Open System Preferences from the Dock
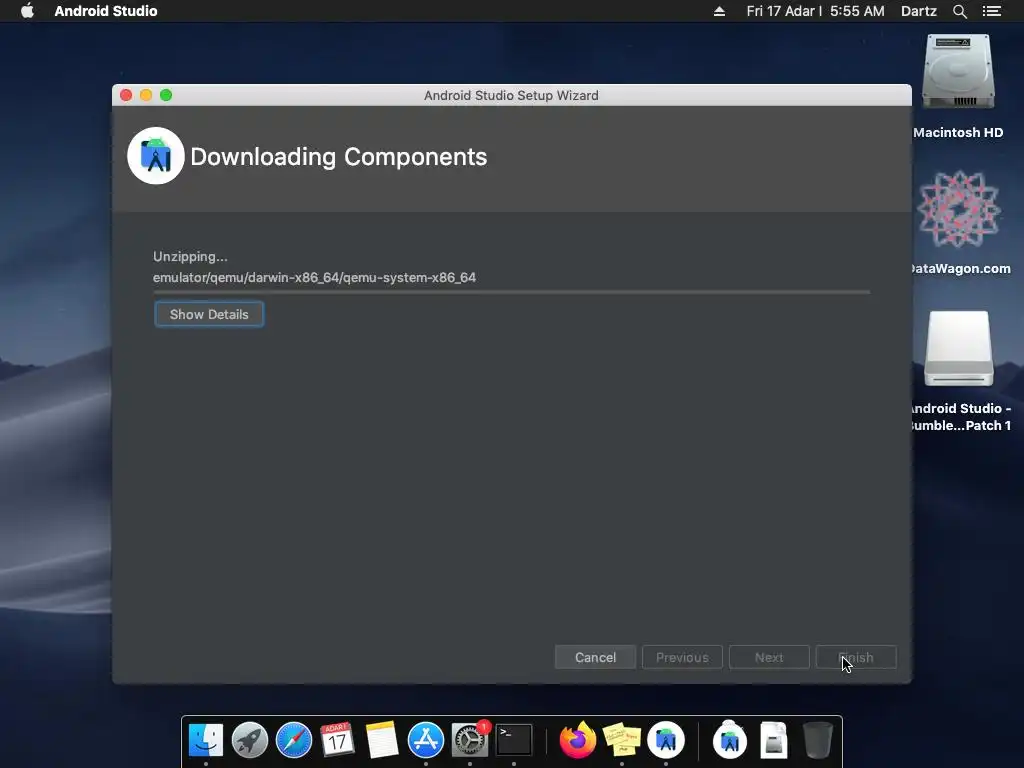The width and height of the screenshot is (1024, 768). click(x=470, y=741)
